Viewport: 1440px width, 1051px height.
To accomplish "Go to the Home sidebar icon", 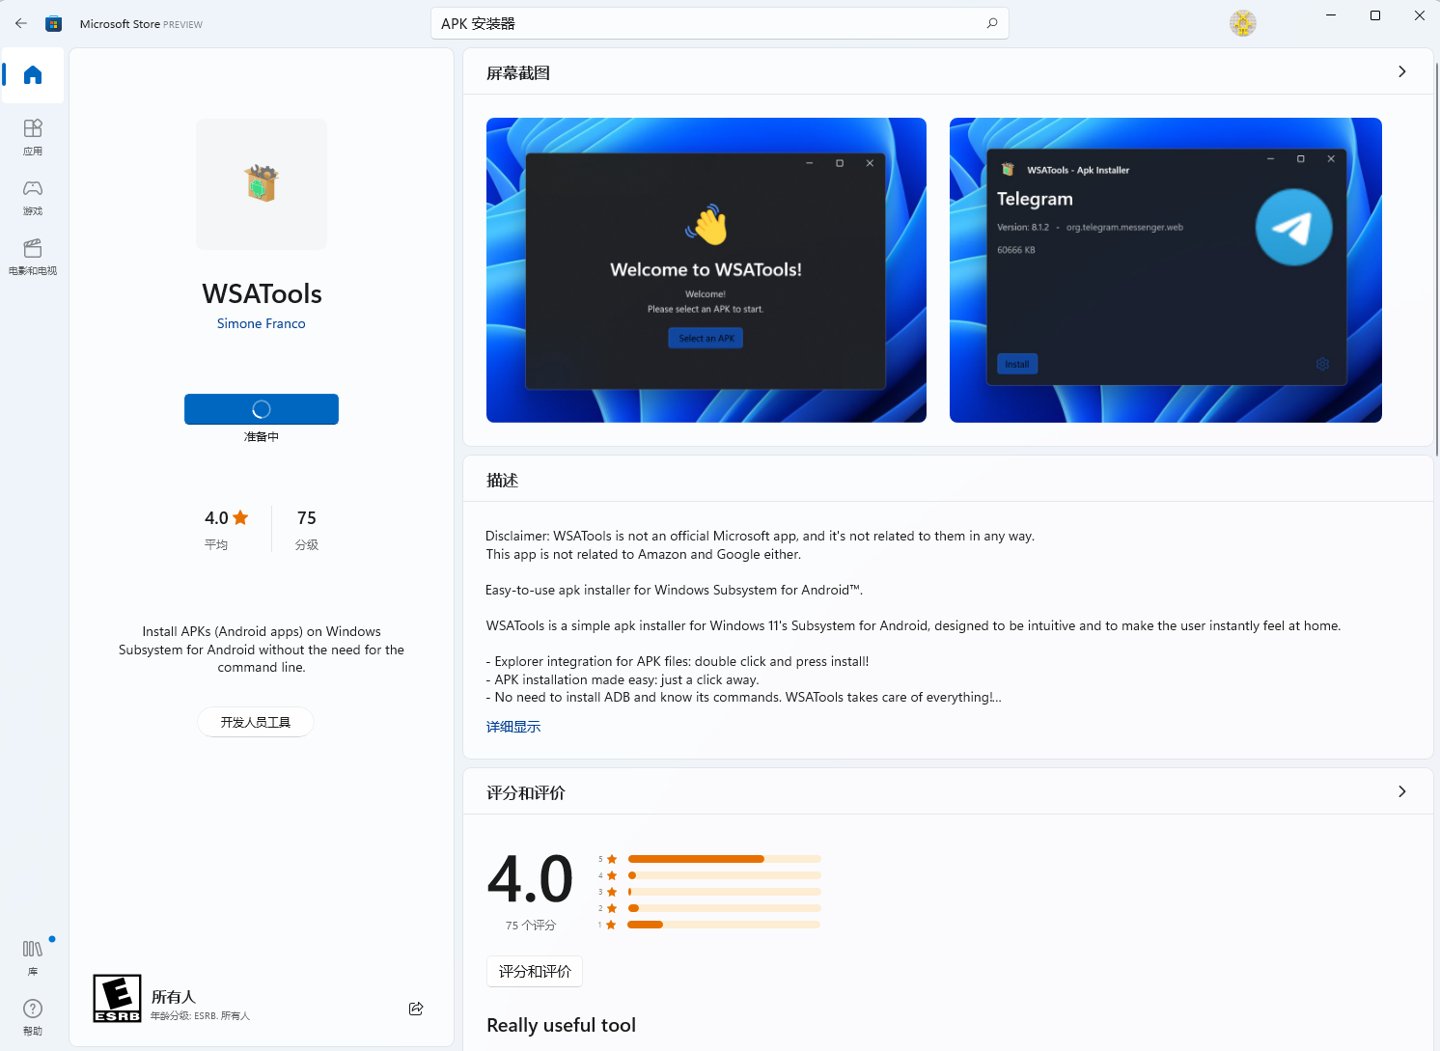I will [x=32, y=75].
